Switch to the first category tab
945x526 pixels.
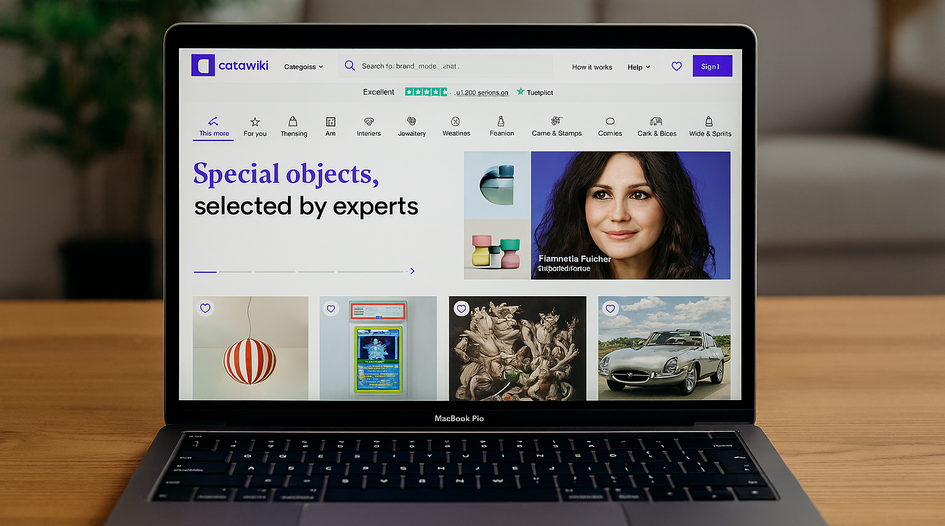tap(213, 126)
